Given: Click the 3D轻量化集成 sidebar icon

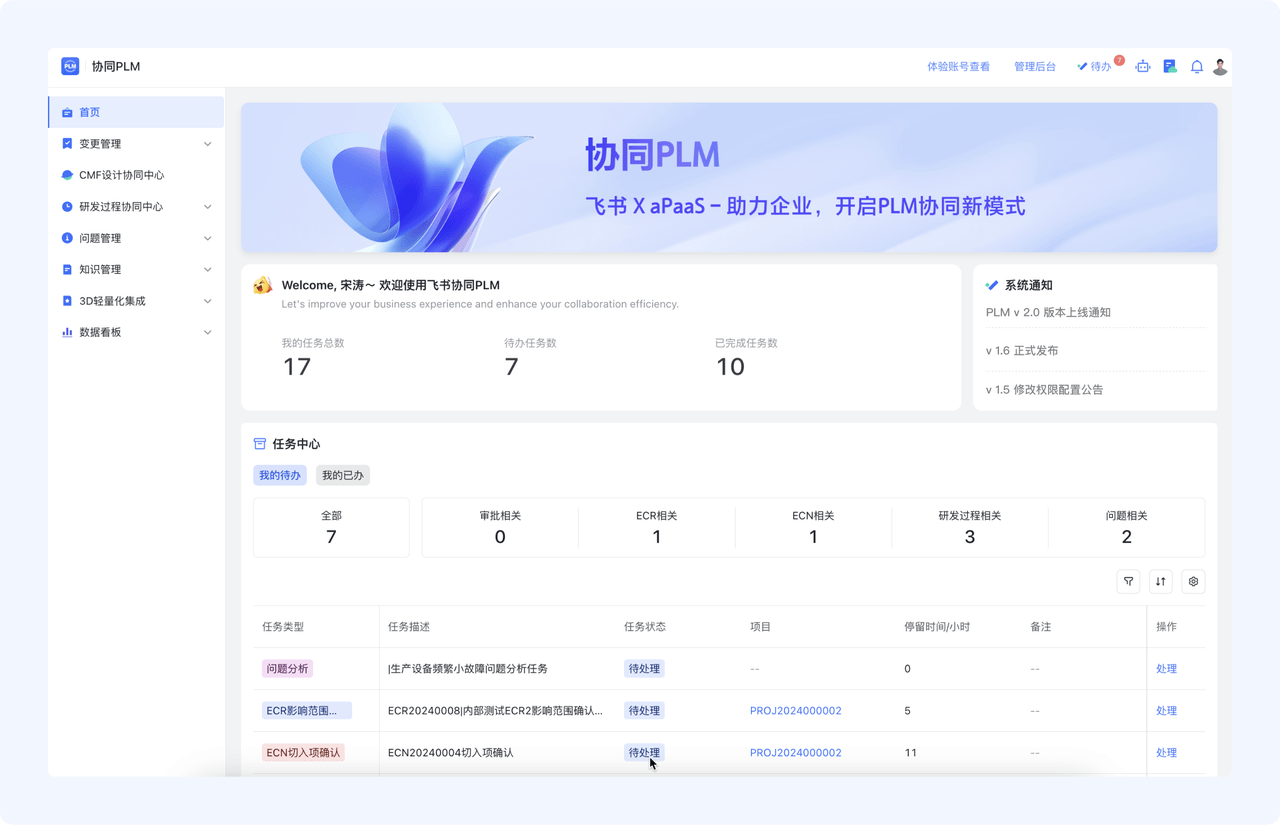Looking at the screenshot, I should coord(67,301).
